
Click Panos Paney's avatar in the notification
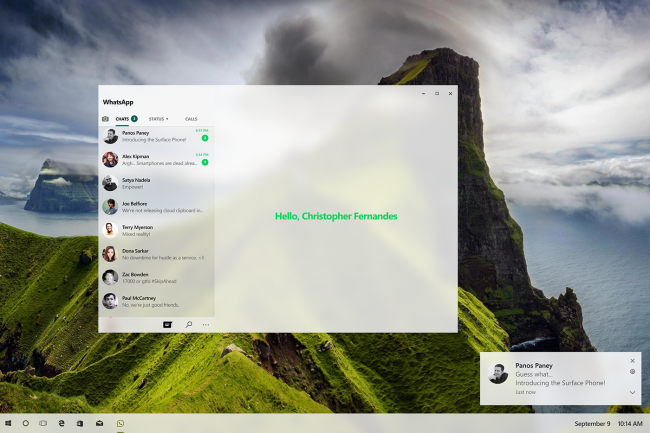[x=498, y=373]
